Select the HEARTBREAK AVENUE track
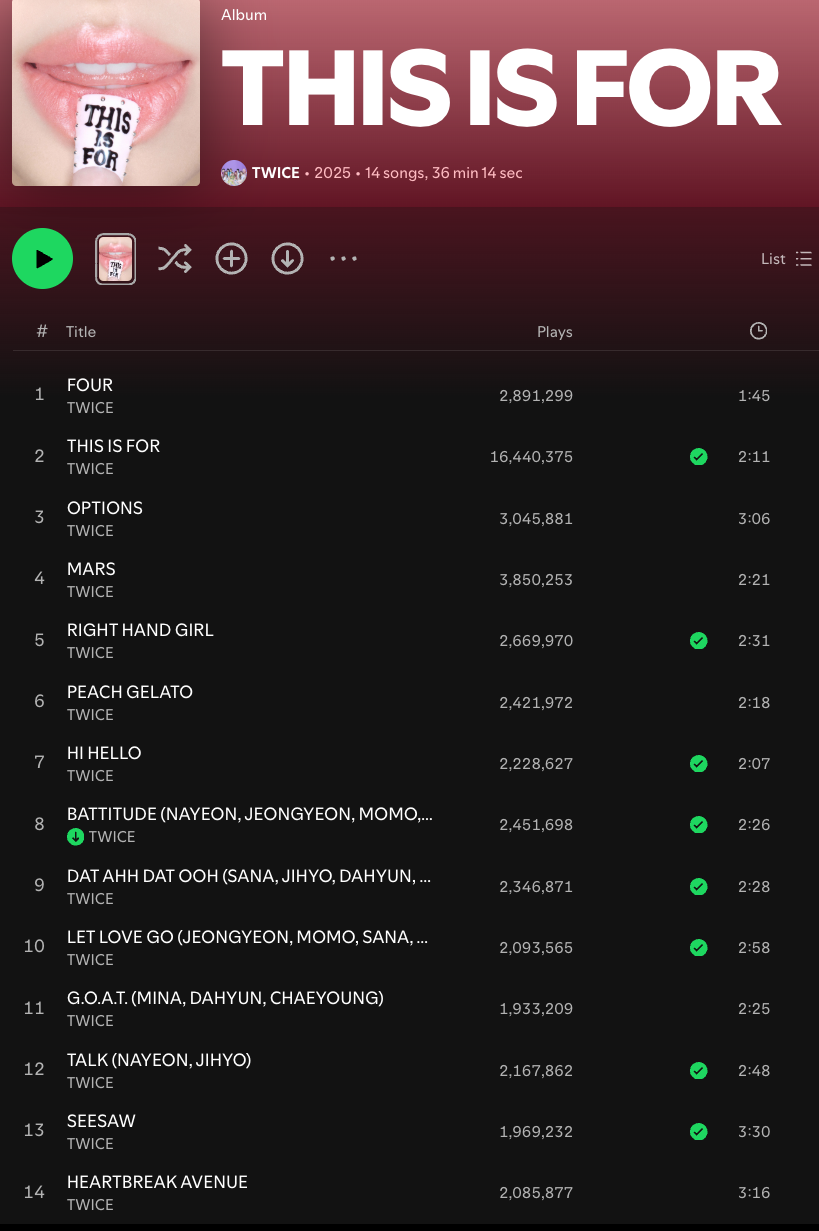Screen dimensions: 819x1231 pyautogui.click(x=157, y=1182)
